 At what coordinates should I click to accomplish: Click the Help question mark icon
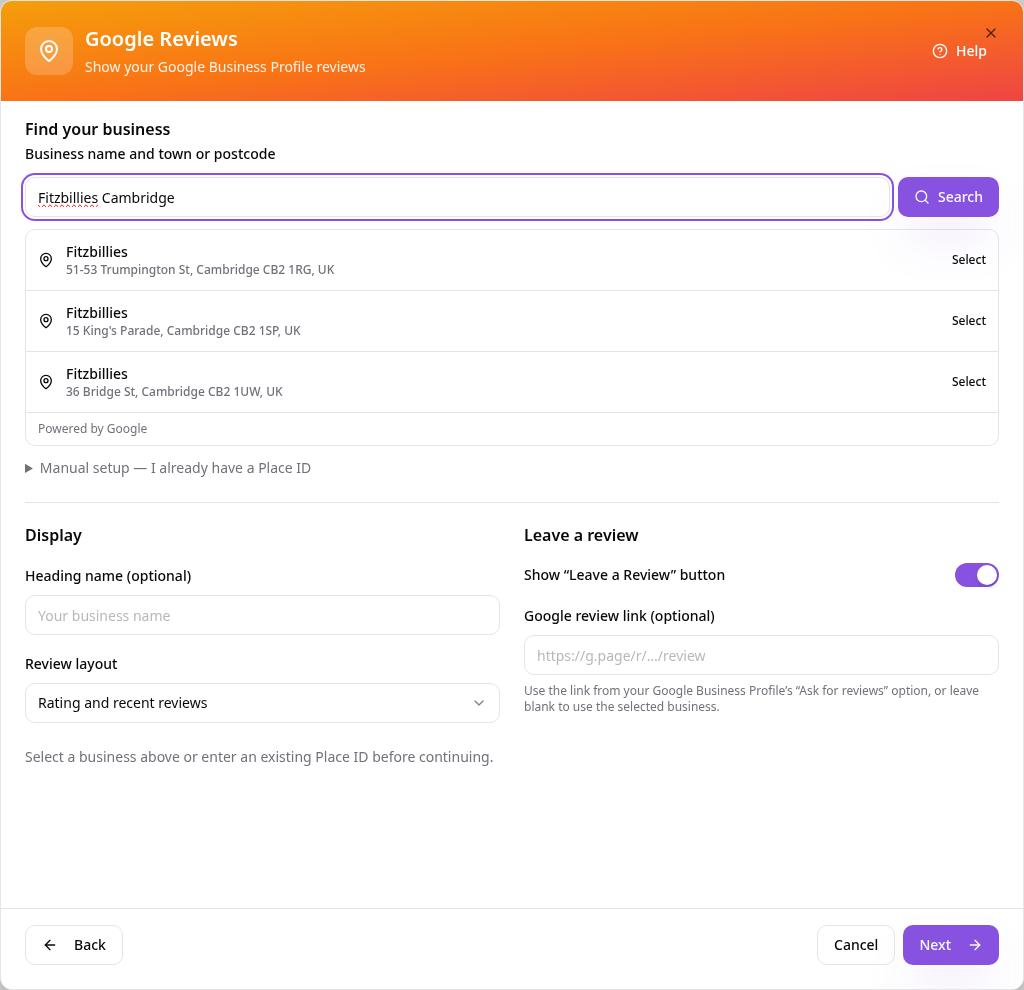click(x=940, y=51)
